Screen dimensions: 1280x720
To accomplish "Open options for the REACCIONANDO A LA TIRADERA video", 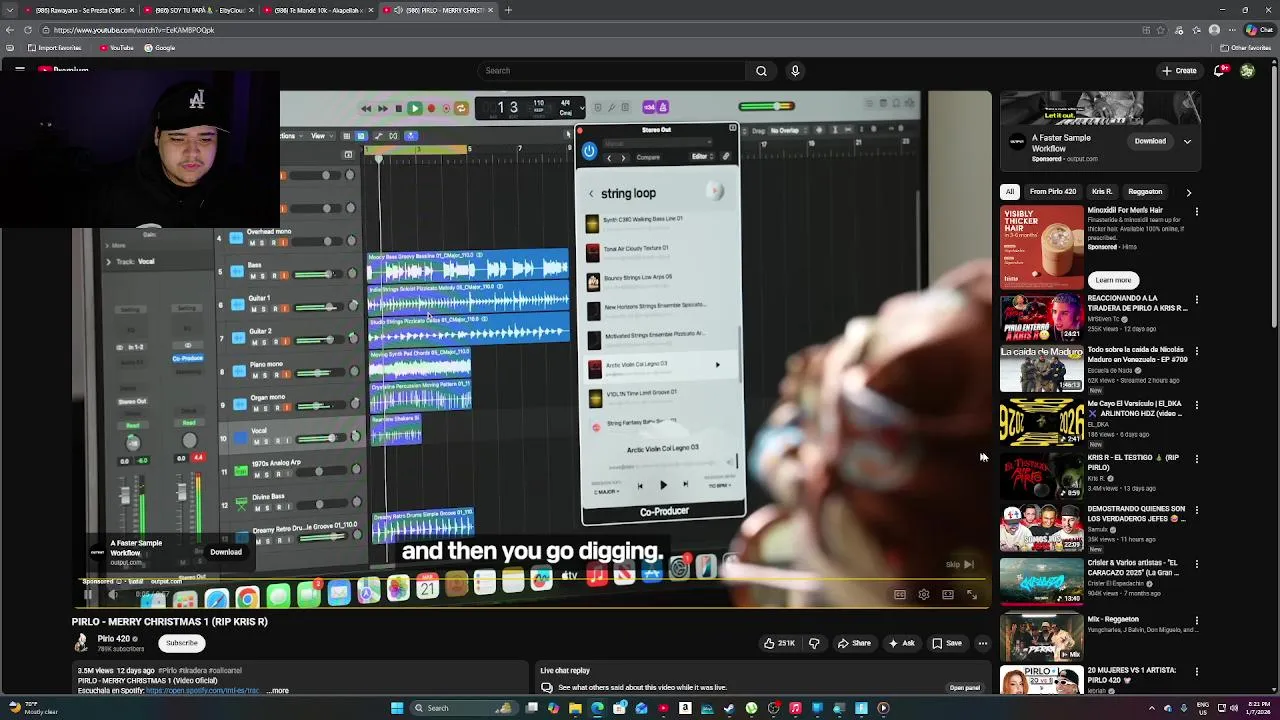I will point(1197,300).
